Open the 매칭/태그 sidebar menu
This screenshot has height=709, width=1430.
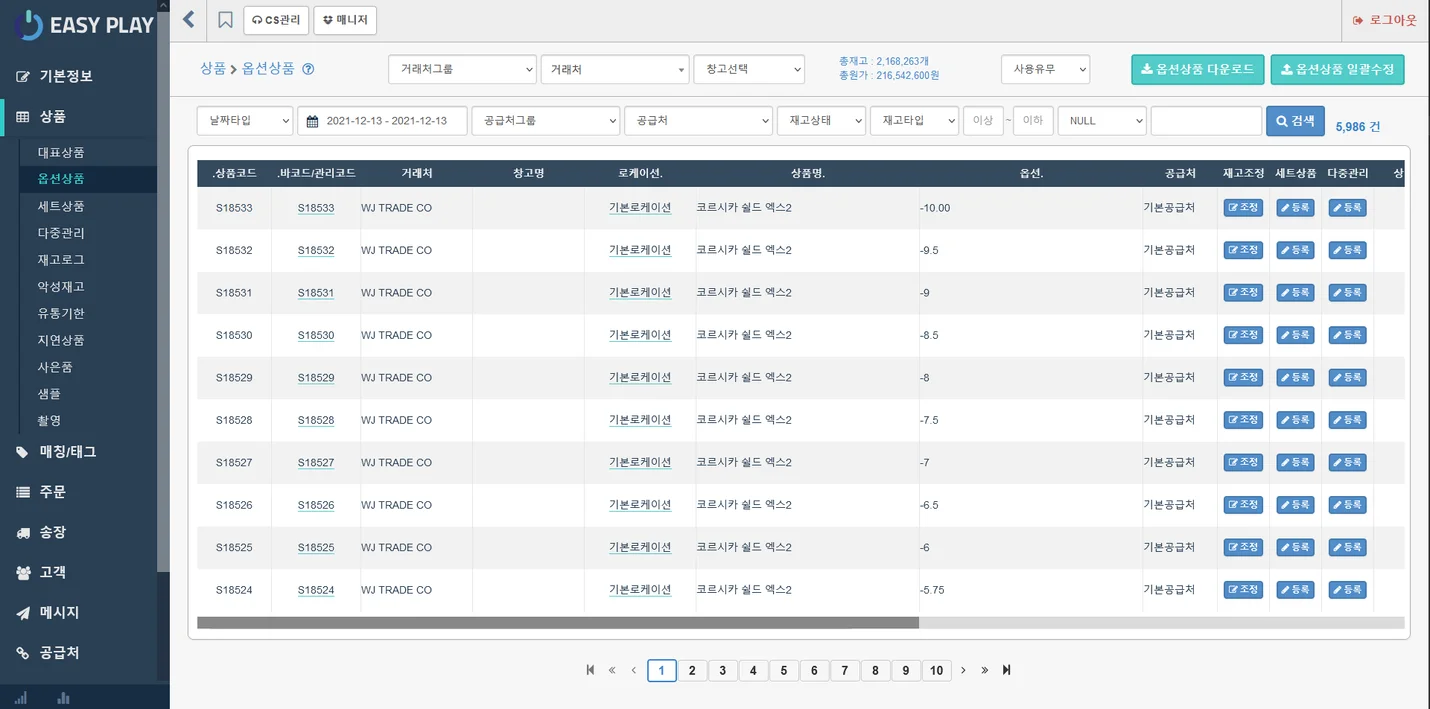coord(67,451)
